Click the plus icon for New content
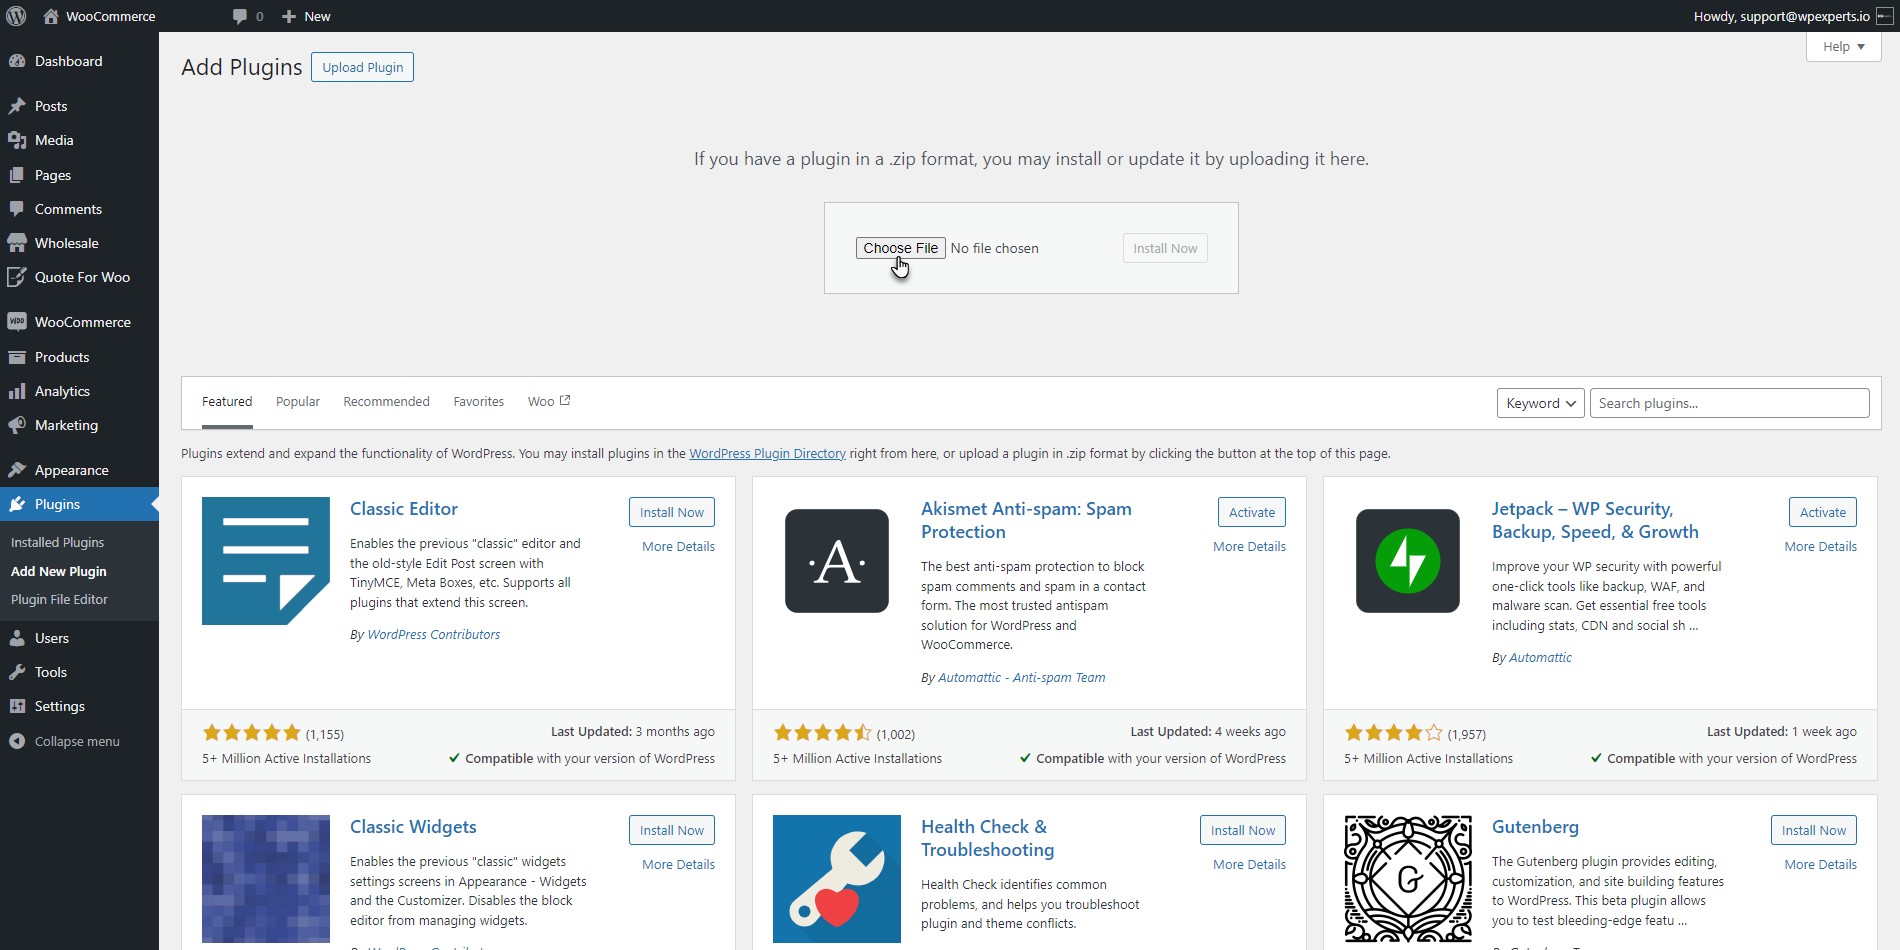The width and height of the screenshot is (1900, 950). 289,16
